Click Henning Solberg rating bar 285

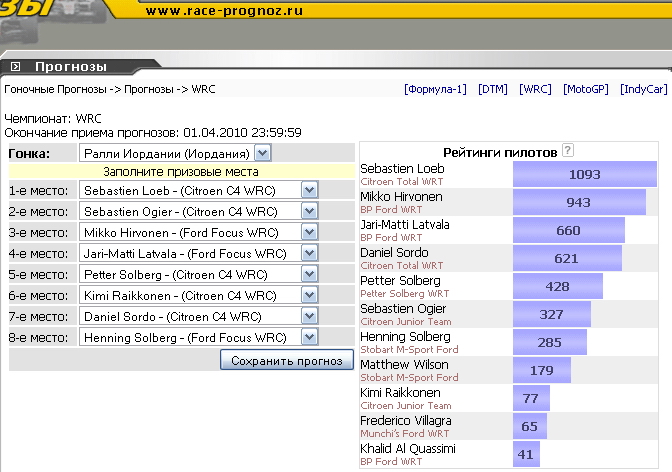click(x=550, y=342)
